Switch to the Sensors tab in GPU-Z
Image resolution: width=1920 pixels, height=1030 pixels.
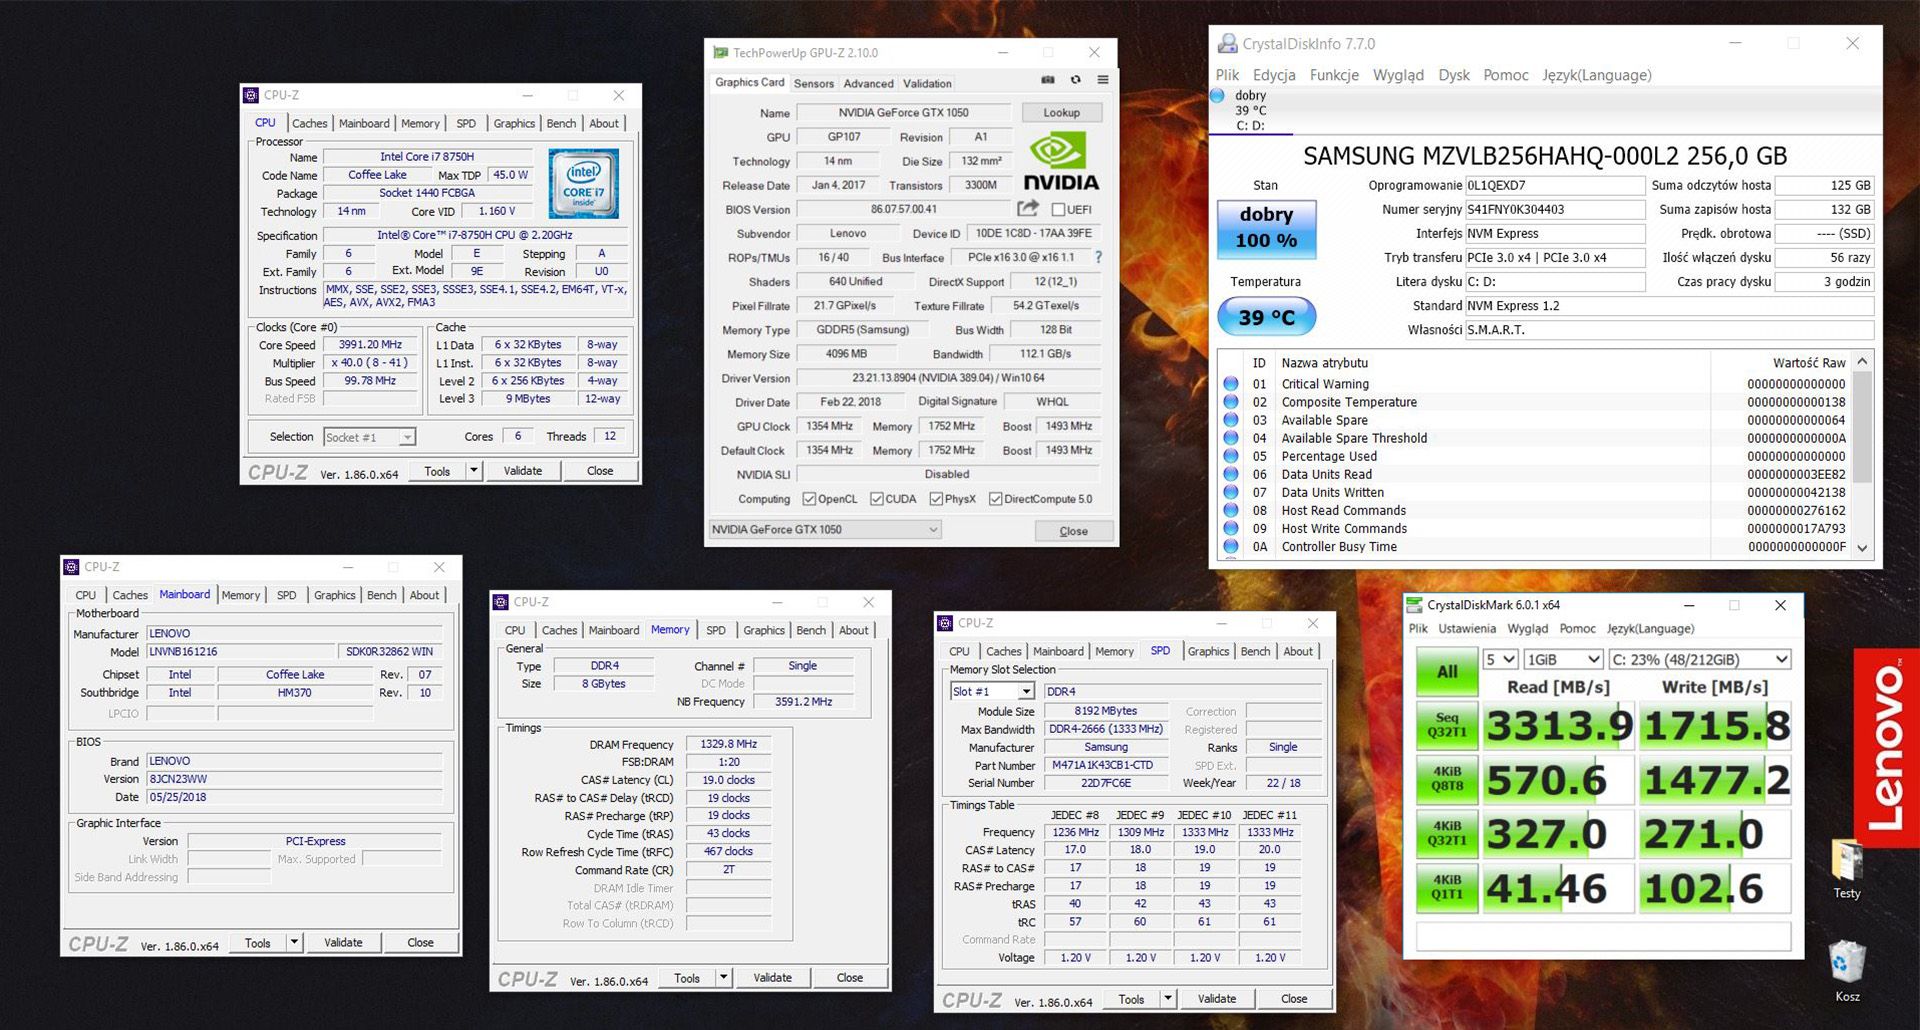[814, 83]
